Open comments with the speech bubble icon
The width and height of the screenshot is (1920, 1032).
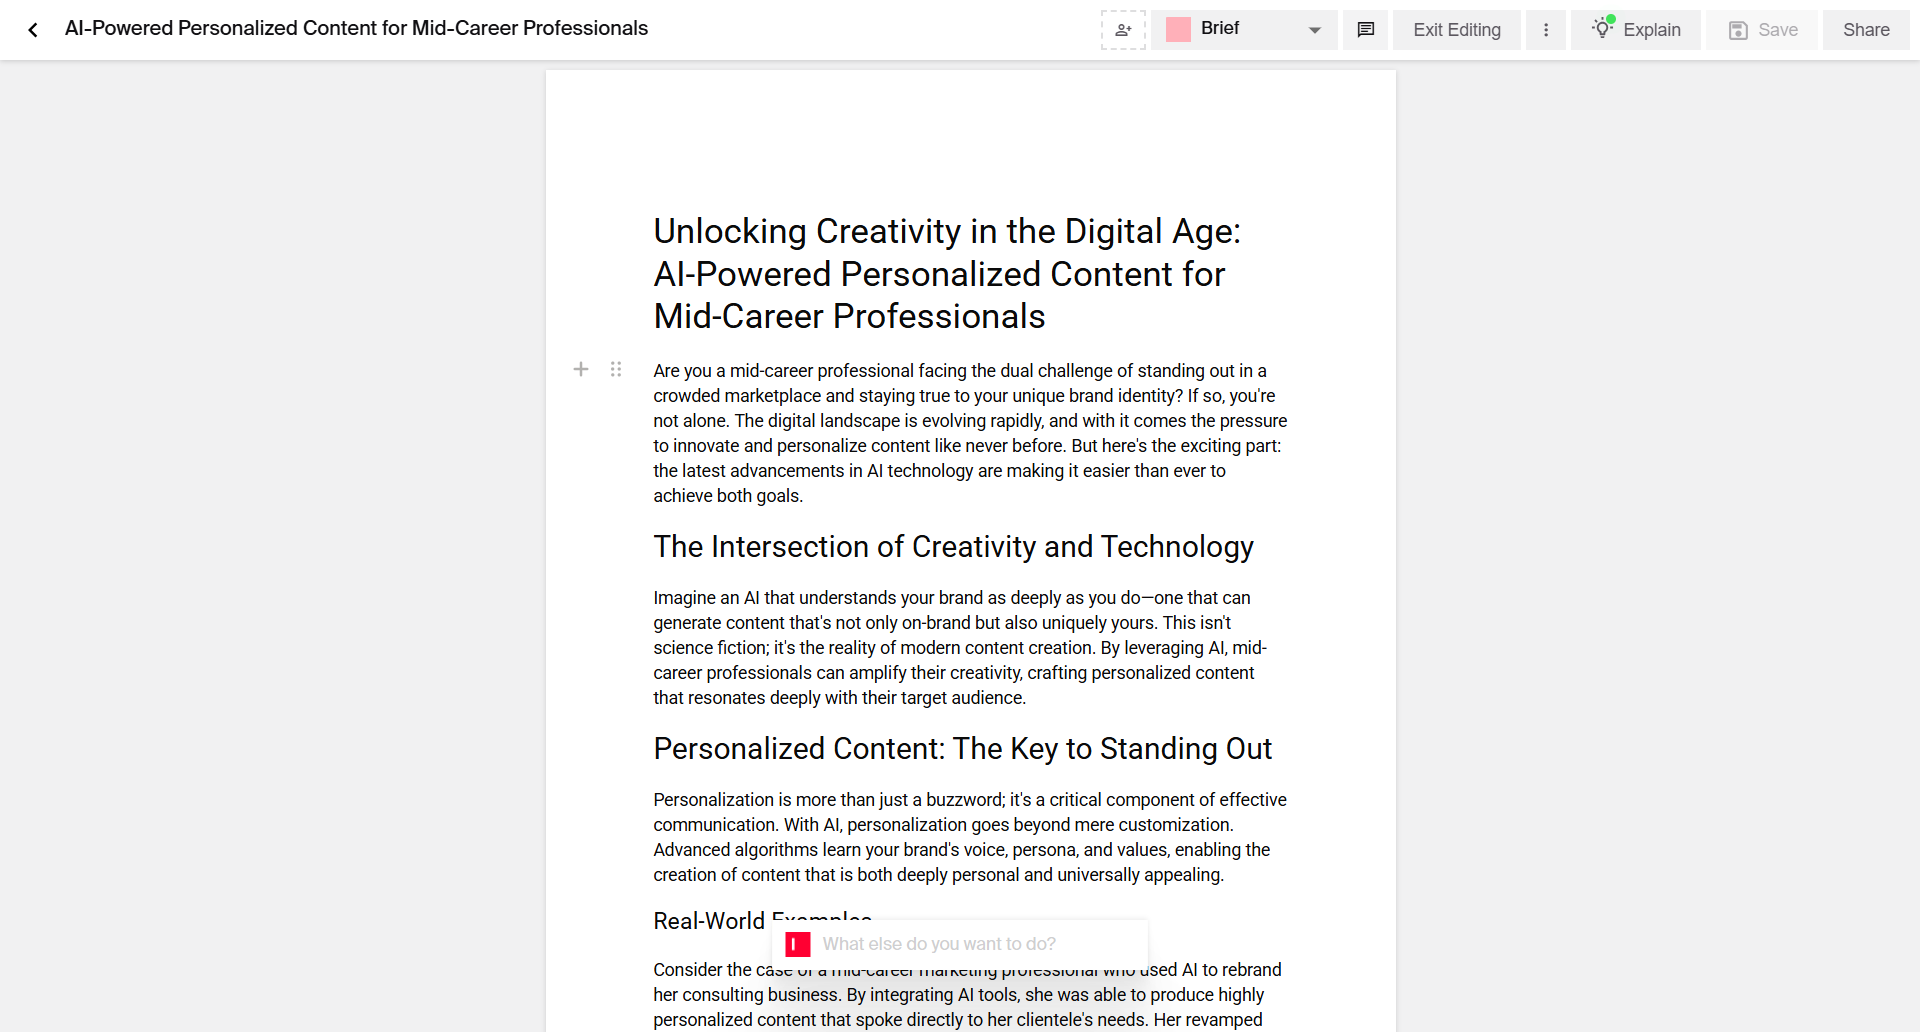(1365, 29)
